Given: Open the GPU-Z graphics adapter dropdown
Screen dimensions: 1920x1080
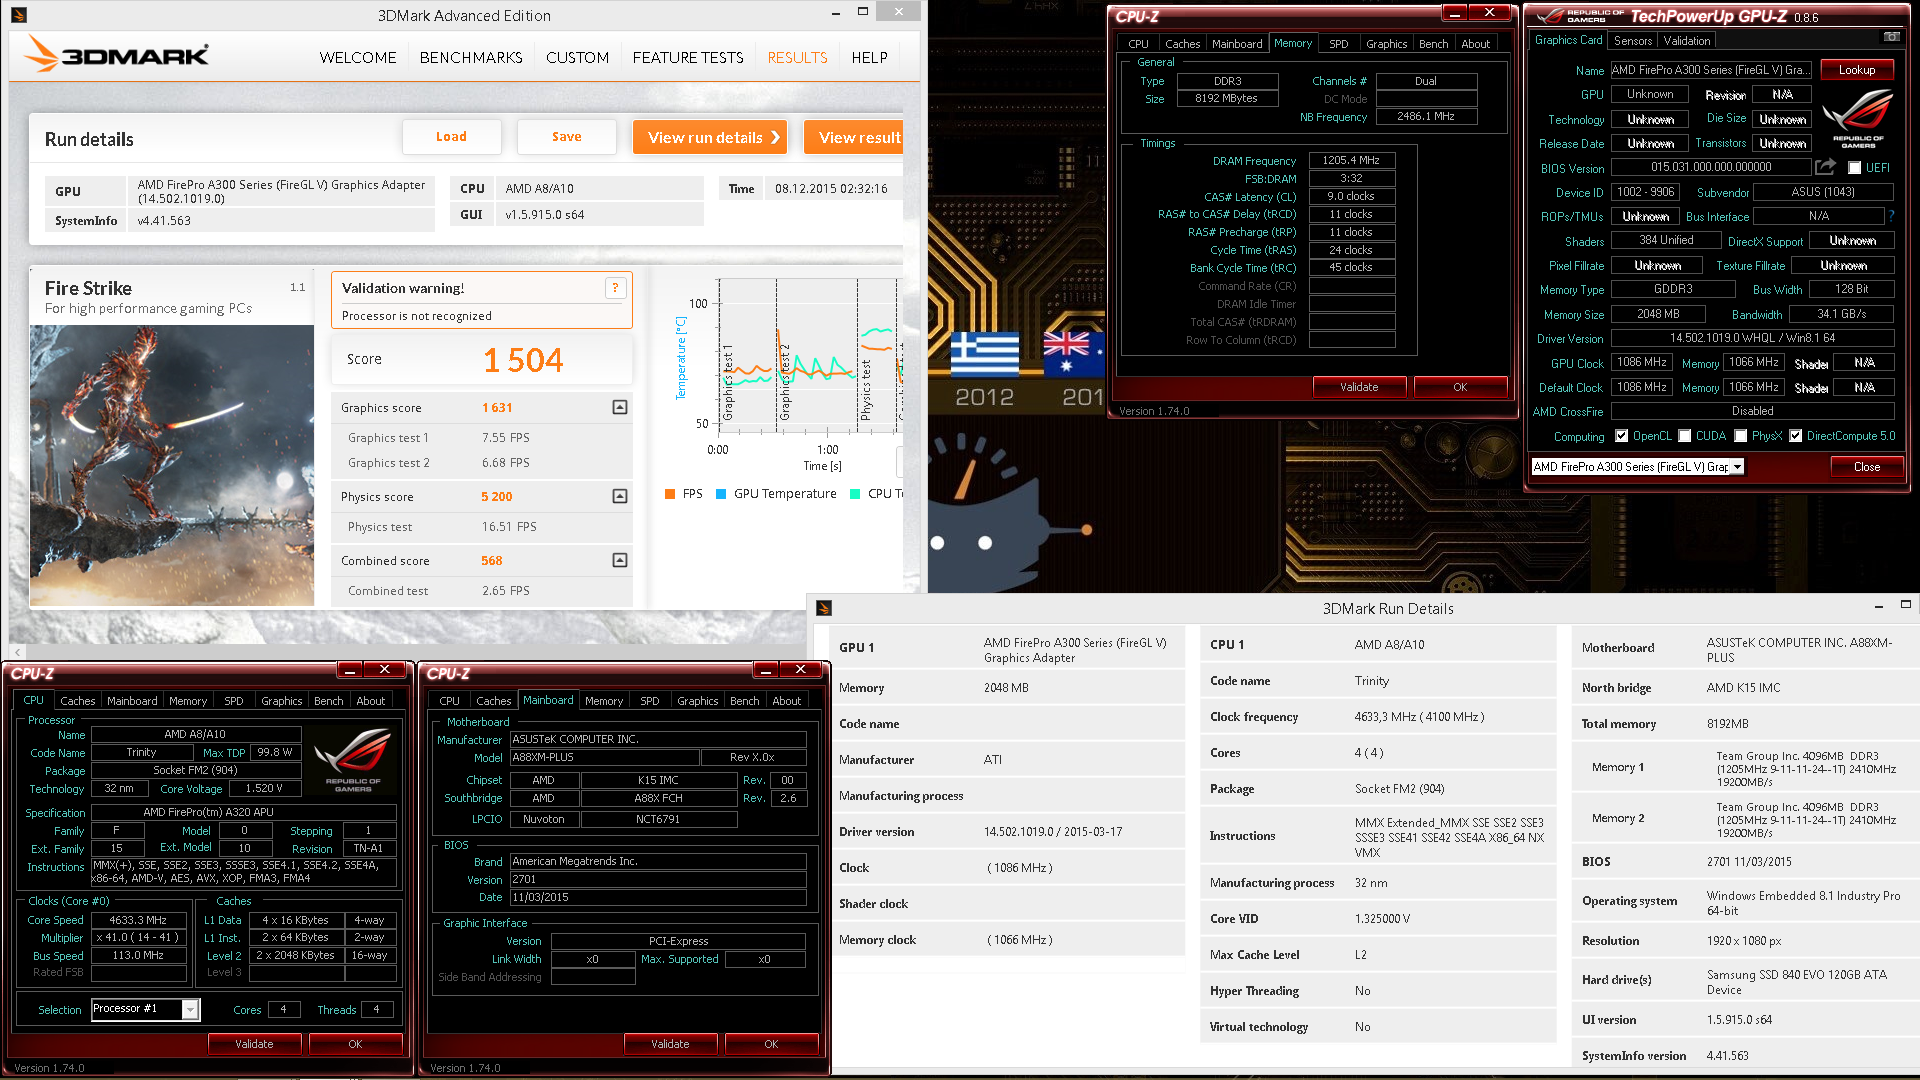Looking at the screenshot, I should tap(1737, 467).
